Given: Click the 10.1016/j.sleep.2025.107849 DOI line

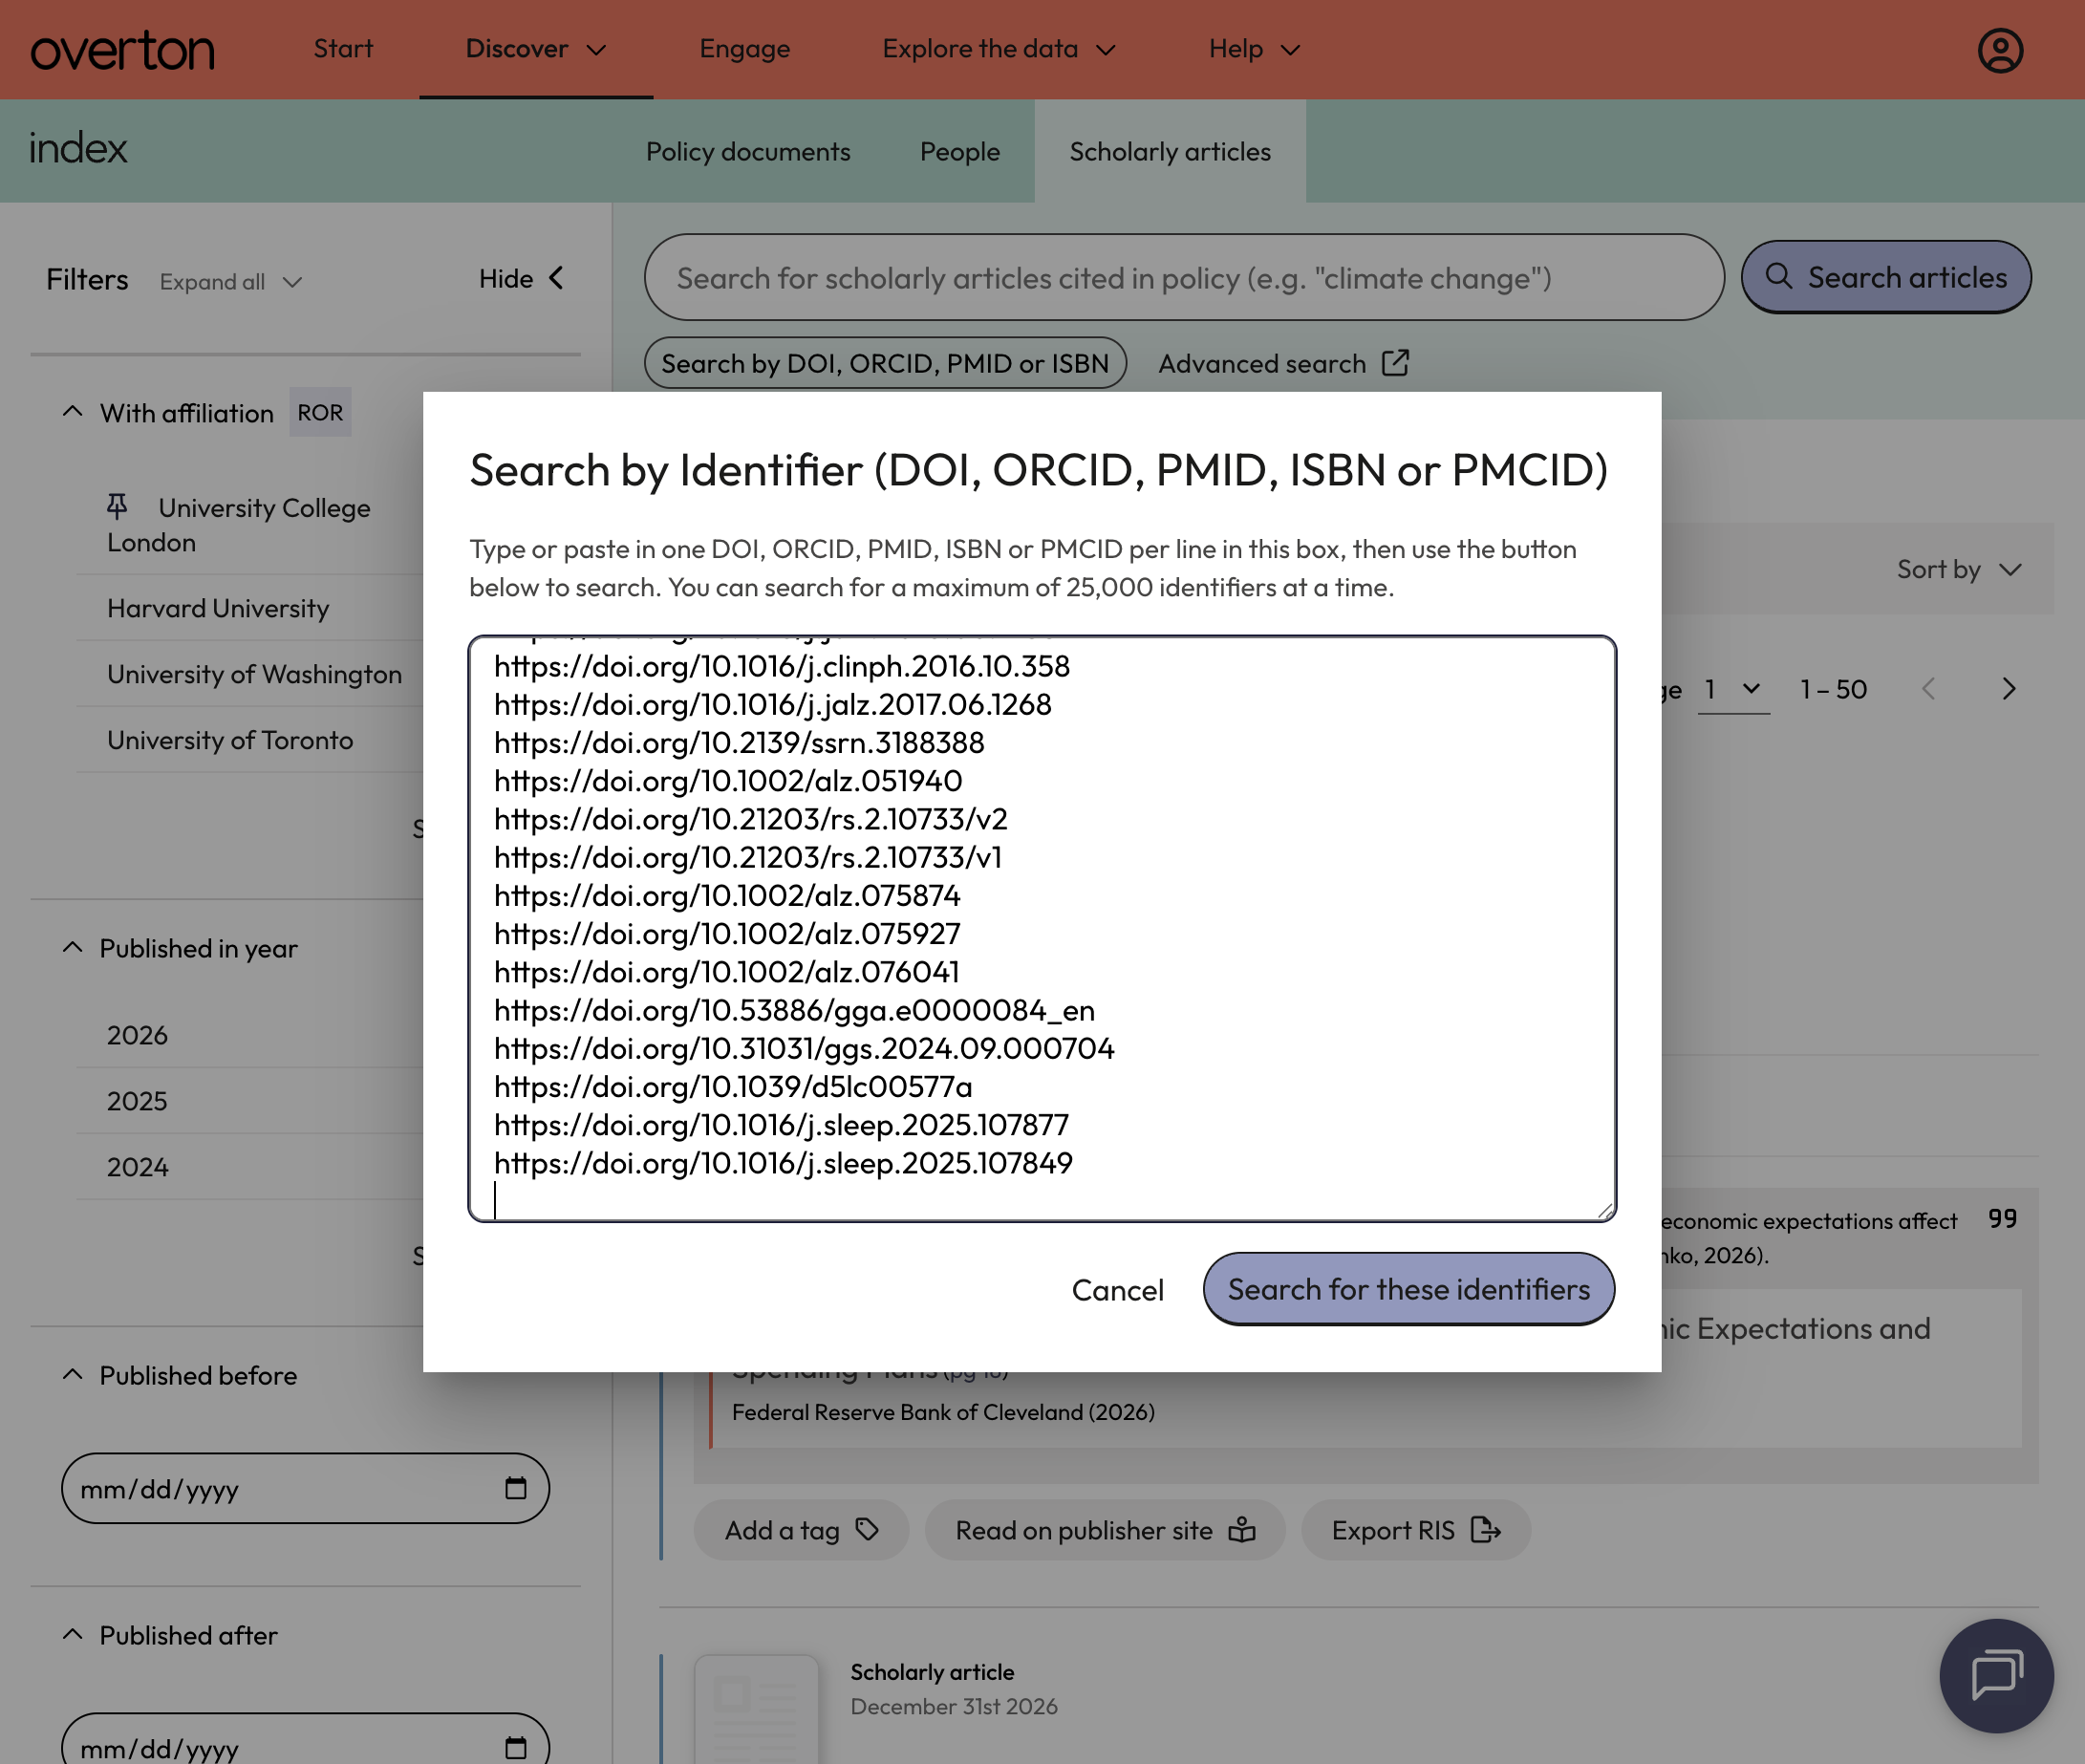Looking at the screenshot, I should tap(783, 1162).
